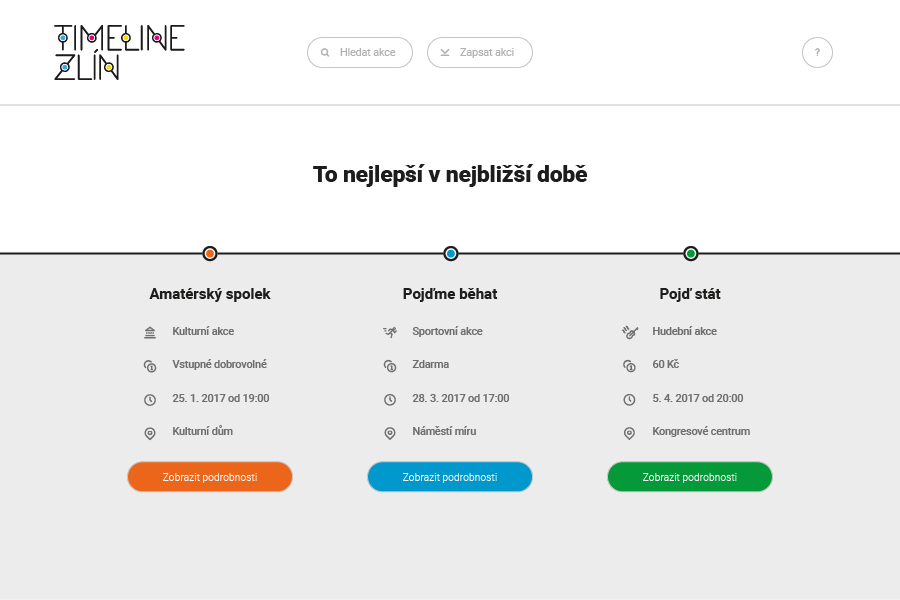Click the Sportovní akce runner icon
Image resolution: width=900 pixels, height=600 pixels.
point(390,332)
